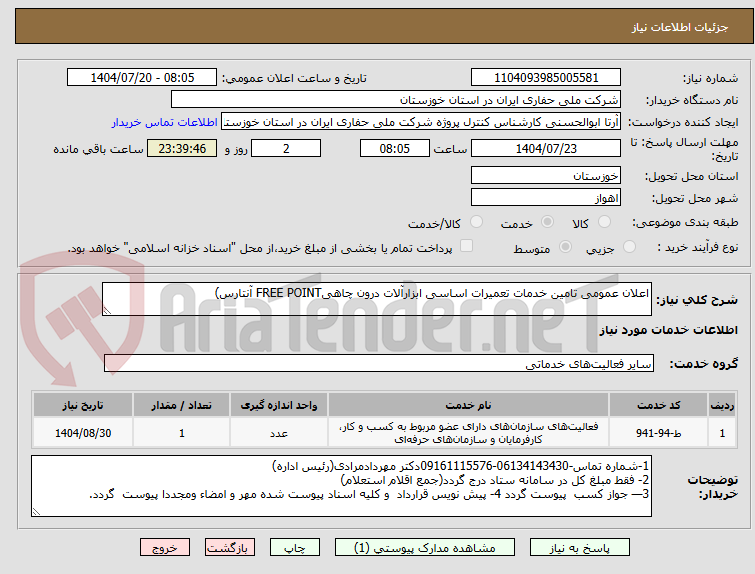Click the service name cell in row 1
Viewport: 755px width, 574px height.
[468, 433]
